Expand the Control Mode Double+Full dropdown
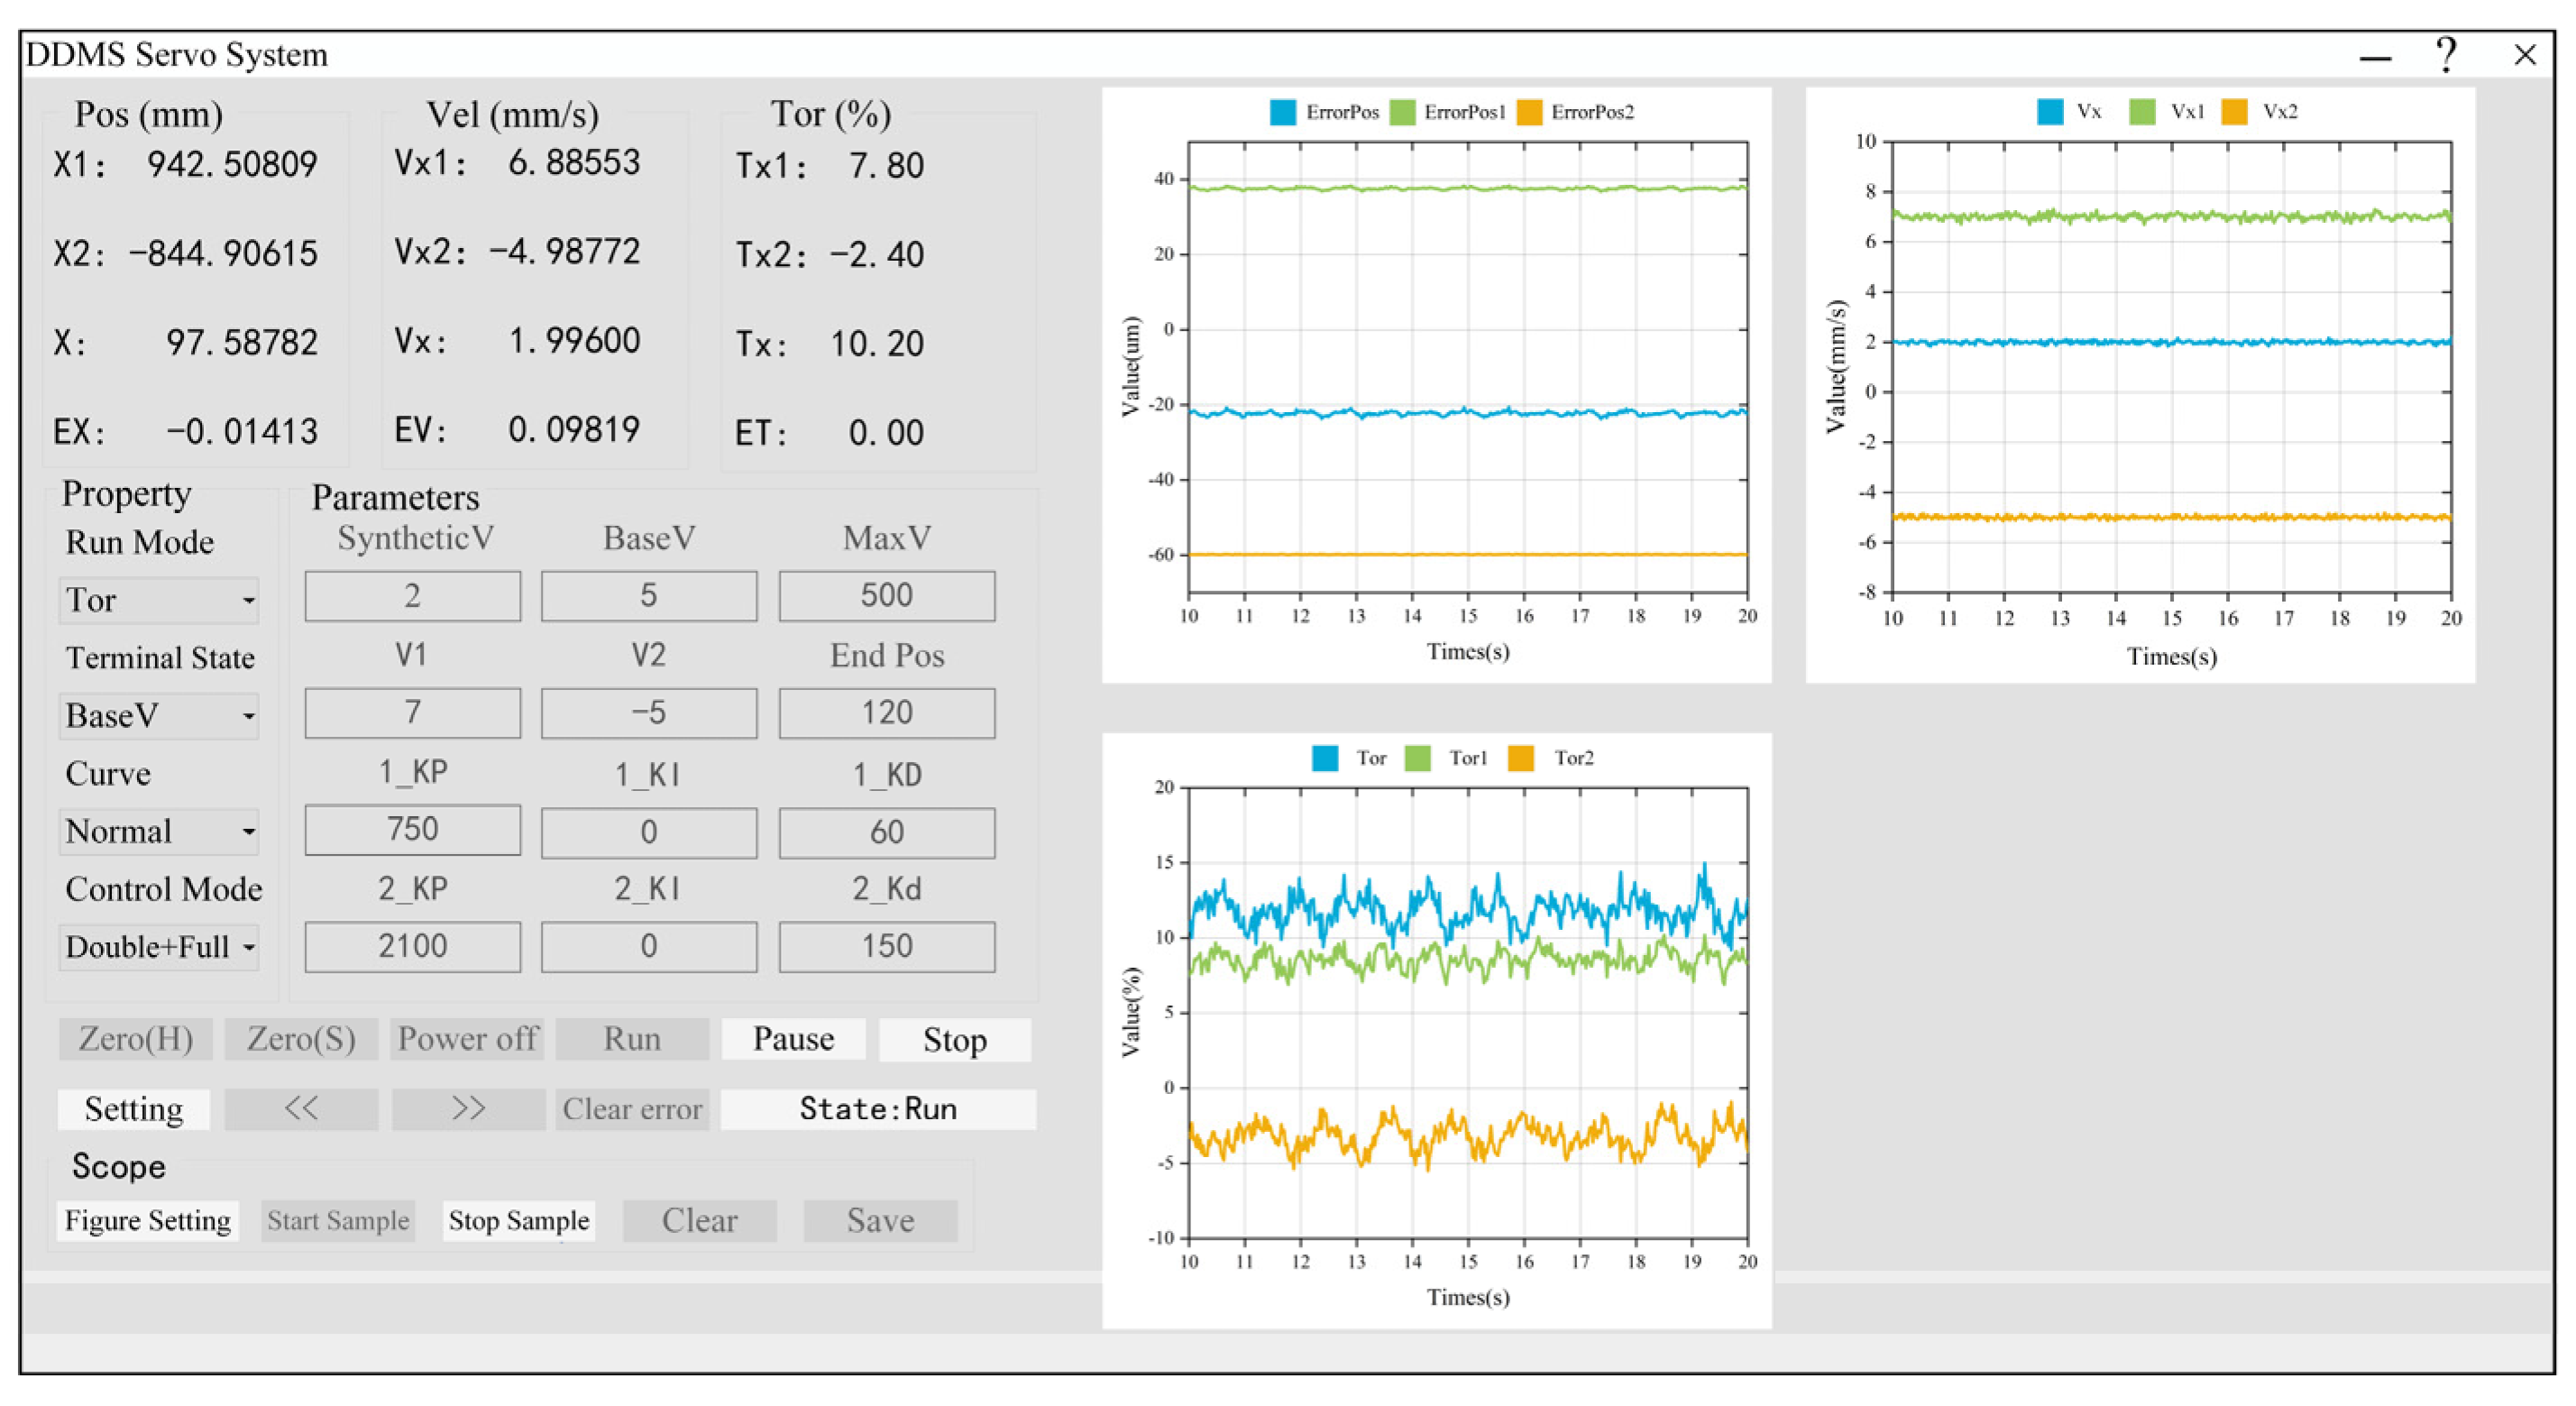2576x1406 pixels. click(x=159, y=947)
